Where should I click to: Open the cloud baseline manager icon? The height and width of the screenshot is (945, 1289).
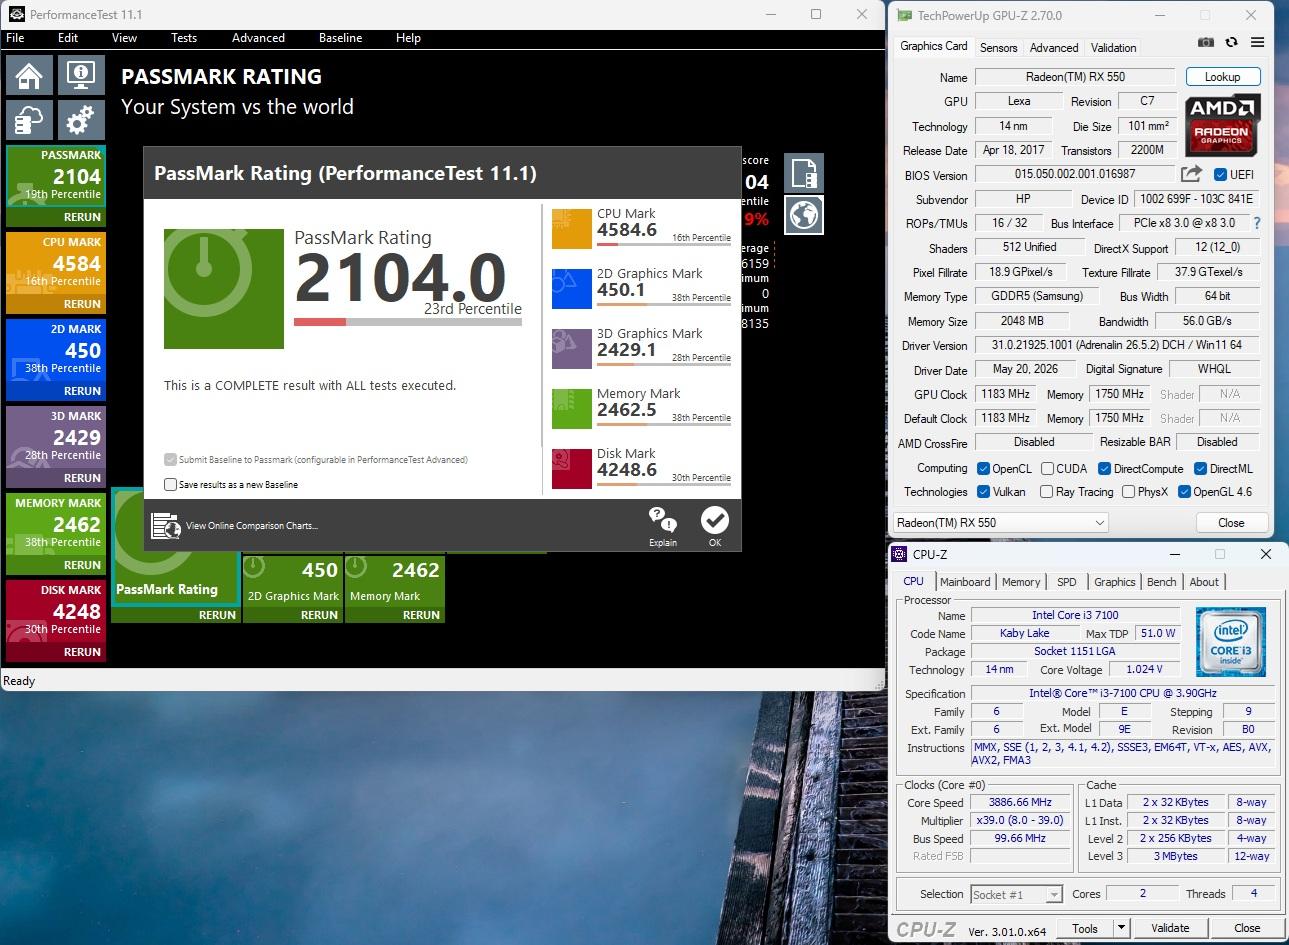pos(29,121)
